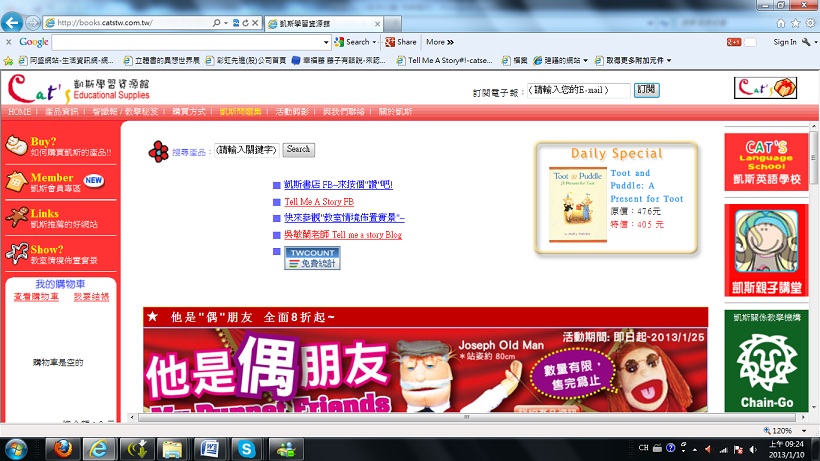Expand the Google toolbar More options
Screen dimensions: 820x461
pos(439,42)
